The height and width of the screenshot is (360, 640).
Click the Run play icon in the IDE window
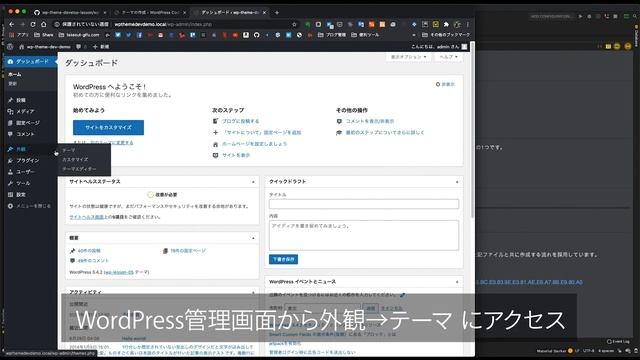(580, 16)
